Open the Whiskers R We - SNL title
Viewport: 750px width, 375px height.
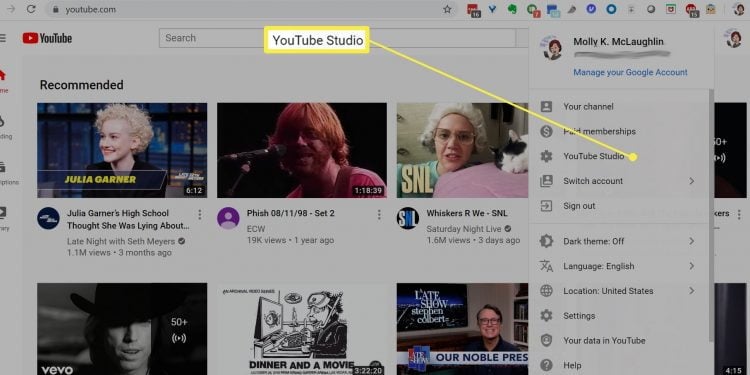[x=467, y=213]
